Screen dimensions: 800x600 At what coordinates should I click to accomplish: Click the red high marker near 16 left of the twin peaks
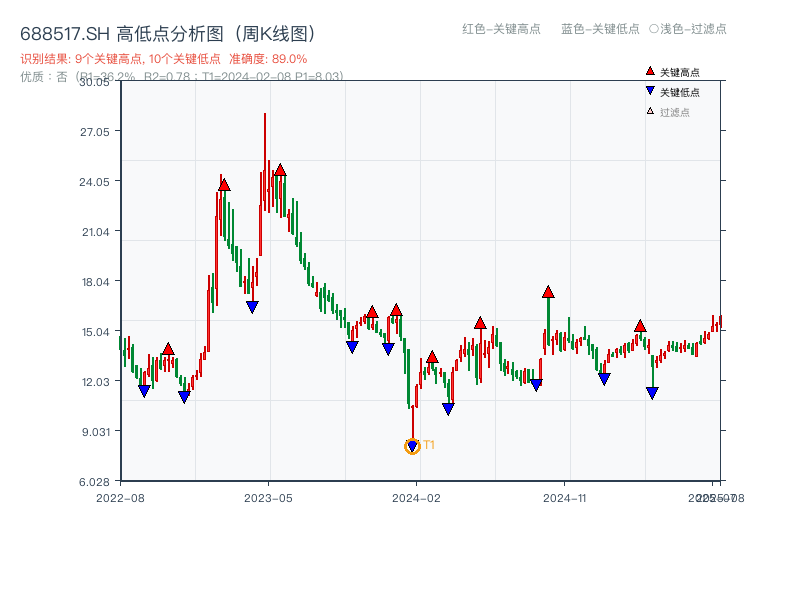coord(372,312)
